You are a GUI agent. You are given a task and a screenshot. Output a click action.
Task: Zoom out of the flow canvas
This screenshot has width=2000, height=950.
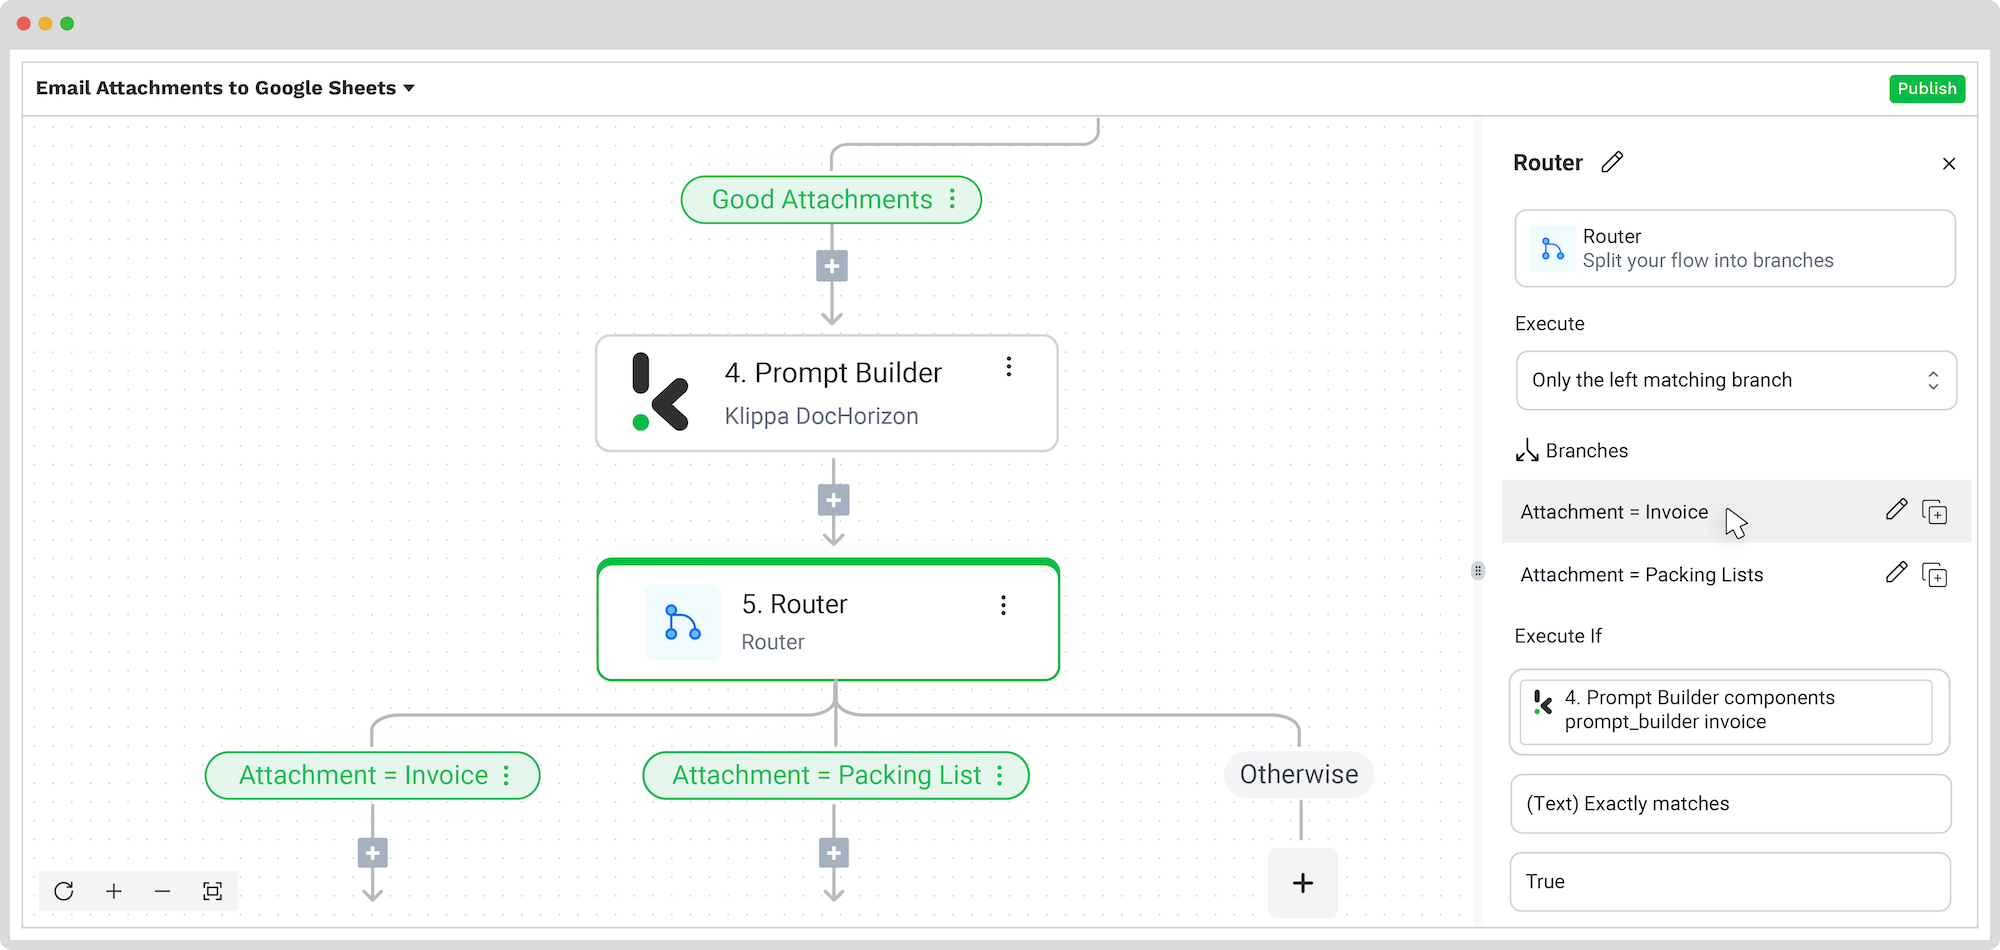(163, 891)
